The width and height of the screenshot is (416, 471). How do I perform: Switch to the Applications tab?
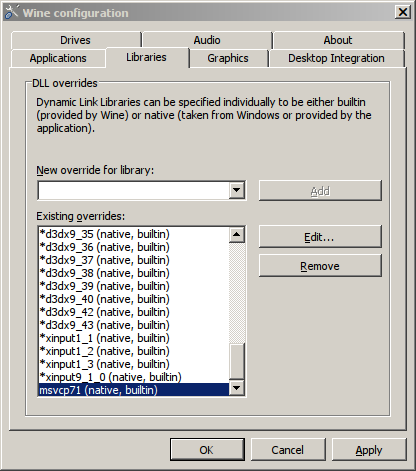pos(58,58)
